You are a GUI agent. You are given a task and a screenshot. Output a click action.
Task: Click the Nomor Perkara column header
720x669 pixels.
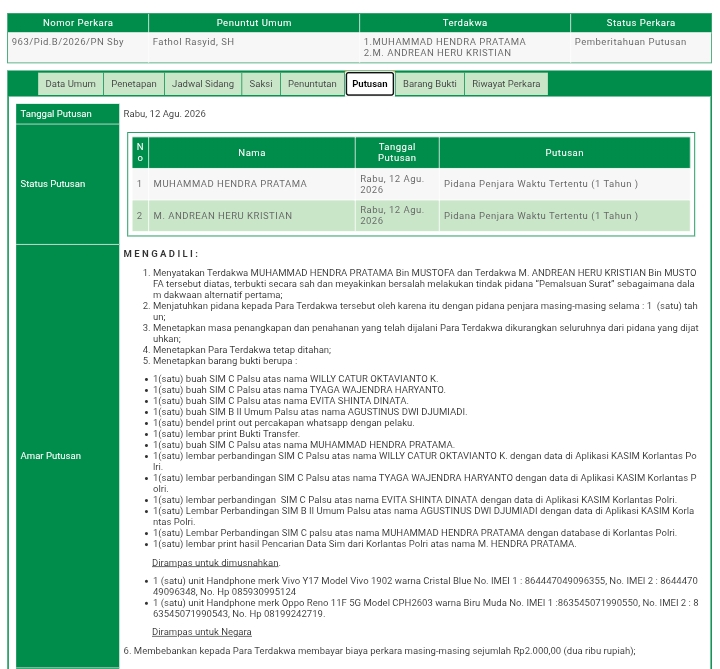78,23
